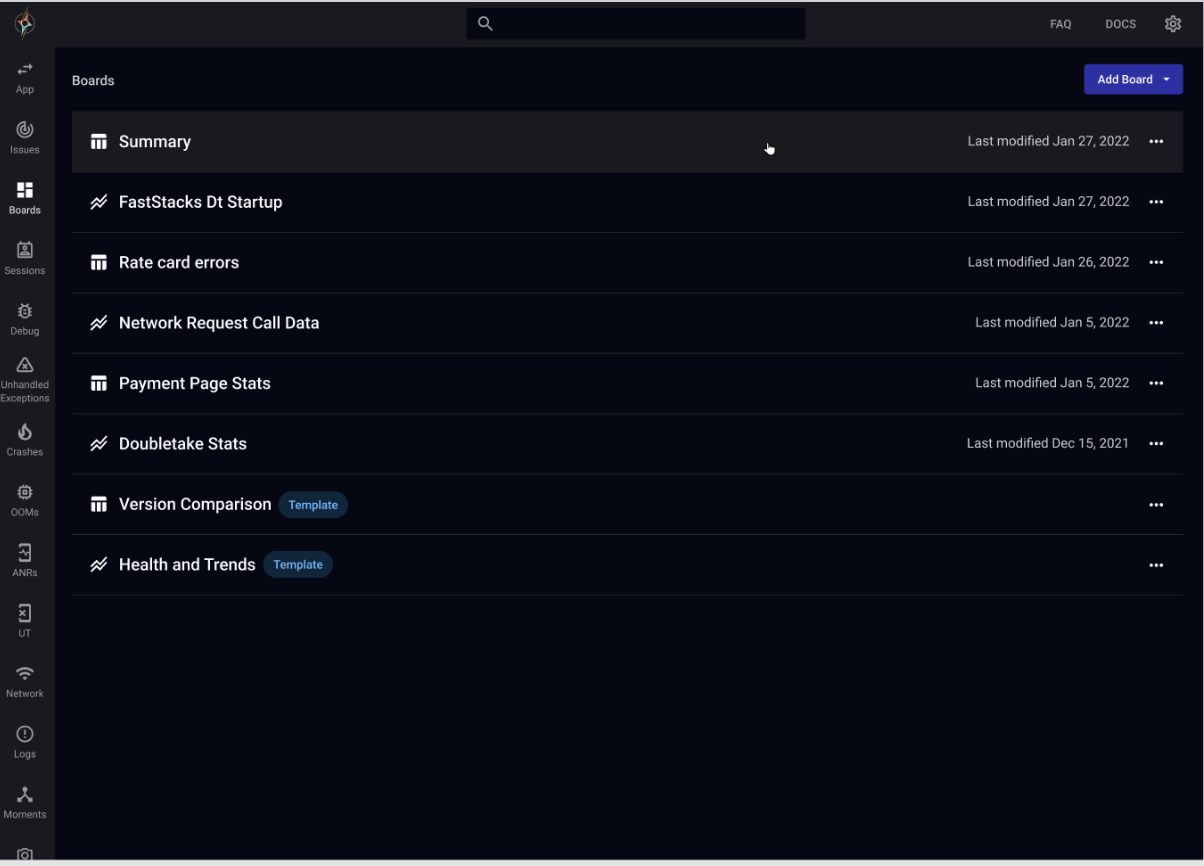Click Summary's 'Last modified Jan 27, 2022' text

coord(1048,141)
